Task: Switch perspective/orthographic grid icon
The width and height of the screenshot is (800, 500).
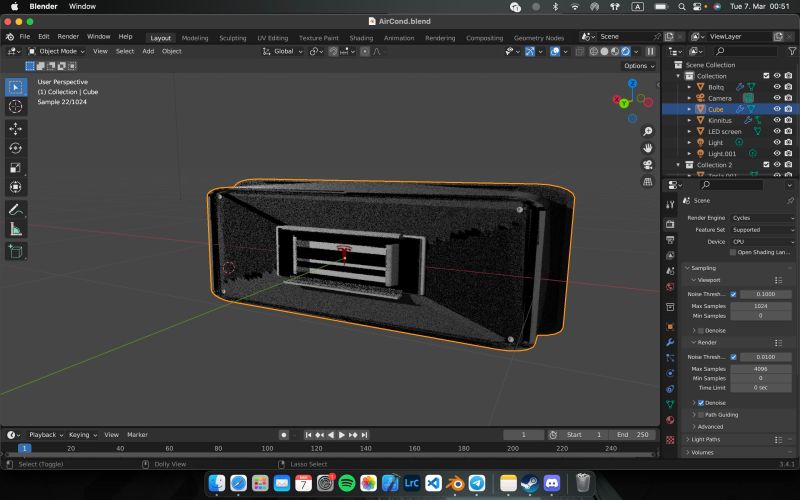Action: pyautogui.click(x=647, y=182)
